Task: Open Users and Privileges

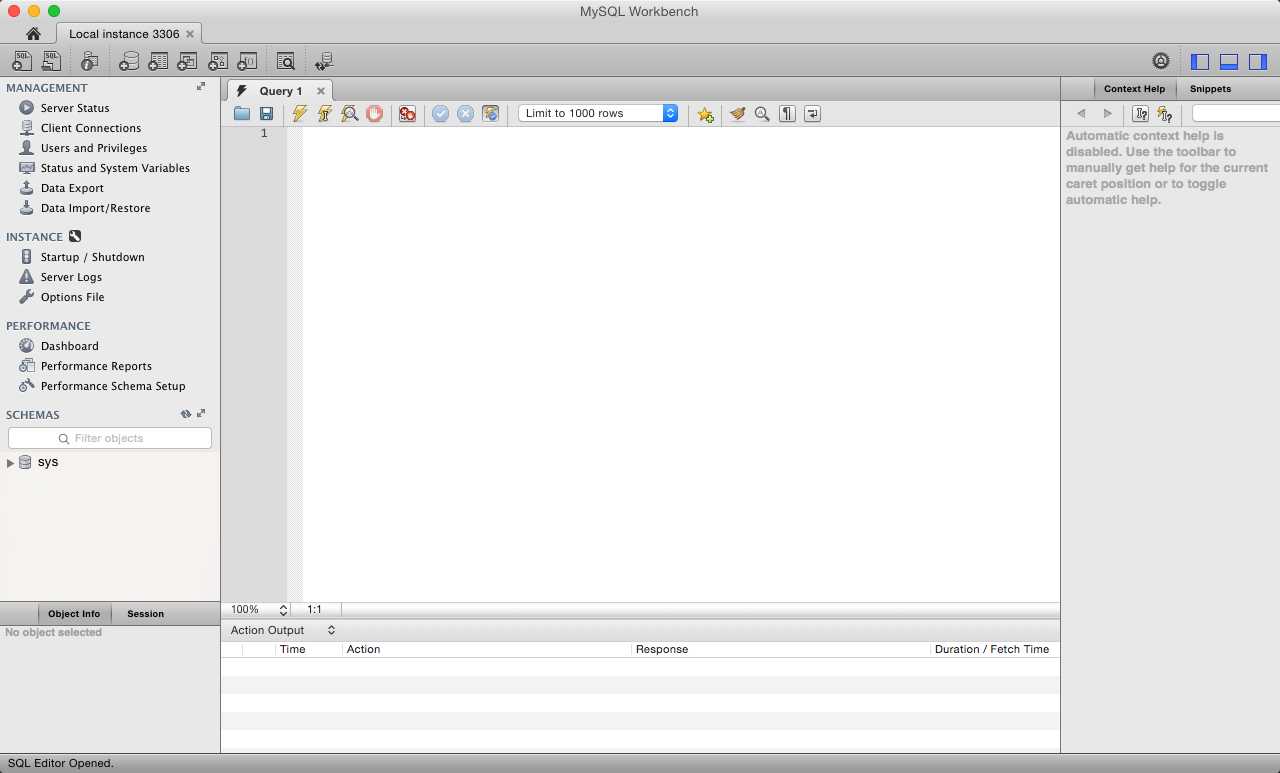Action: point(94,148)
